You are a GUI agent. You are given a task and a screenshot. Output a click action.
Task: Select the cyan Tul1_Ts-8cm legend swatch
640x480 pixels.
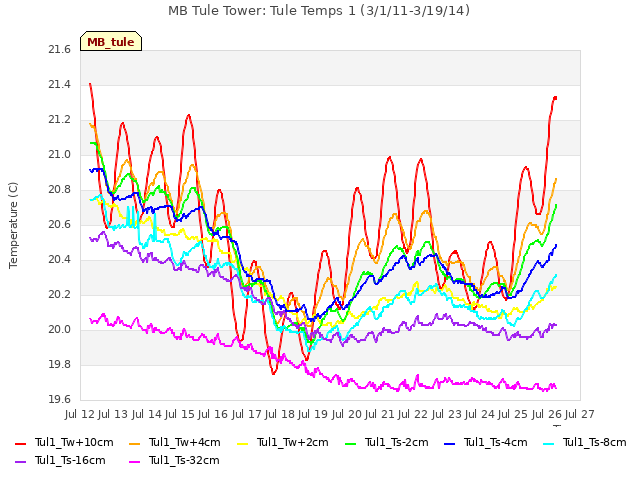point(549,443)
